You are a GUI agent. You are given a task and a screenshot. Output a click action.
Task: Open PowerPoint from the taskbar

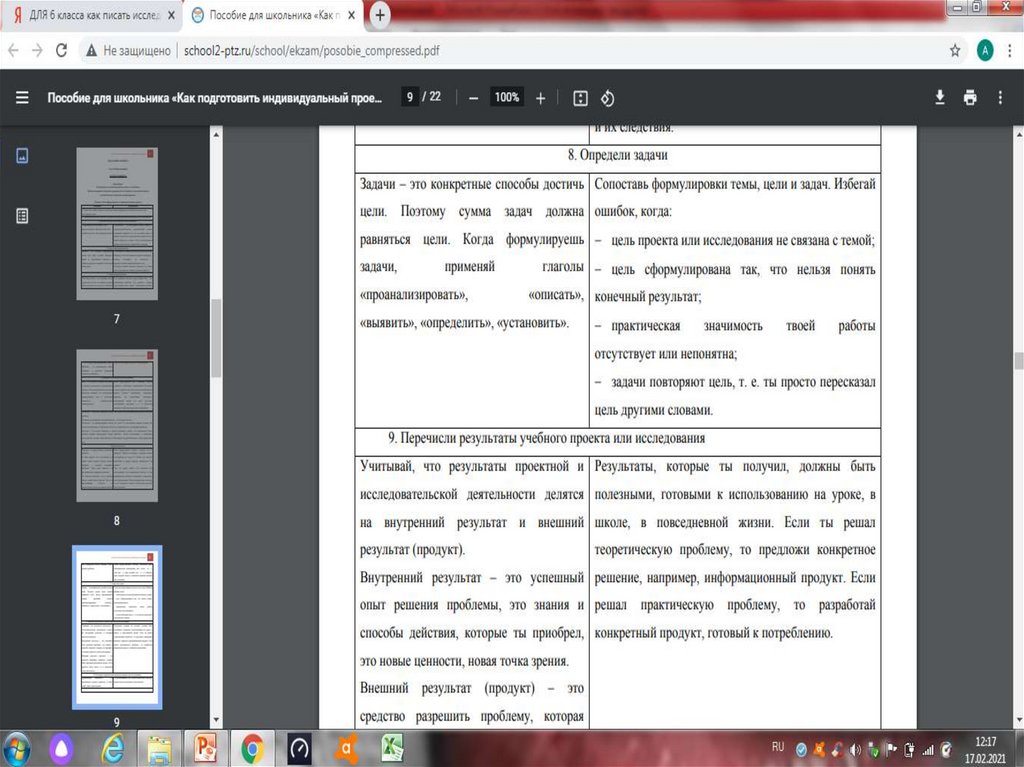point(207,747)
